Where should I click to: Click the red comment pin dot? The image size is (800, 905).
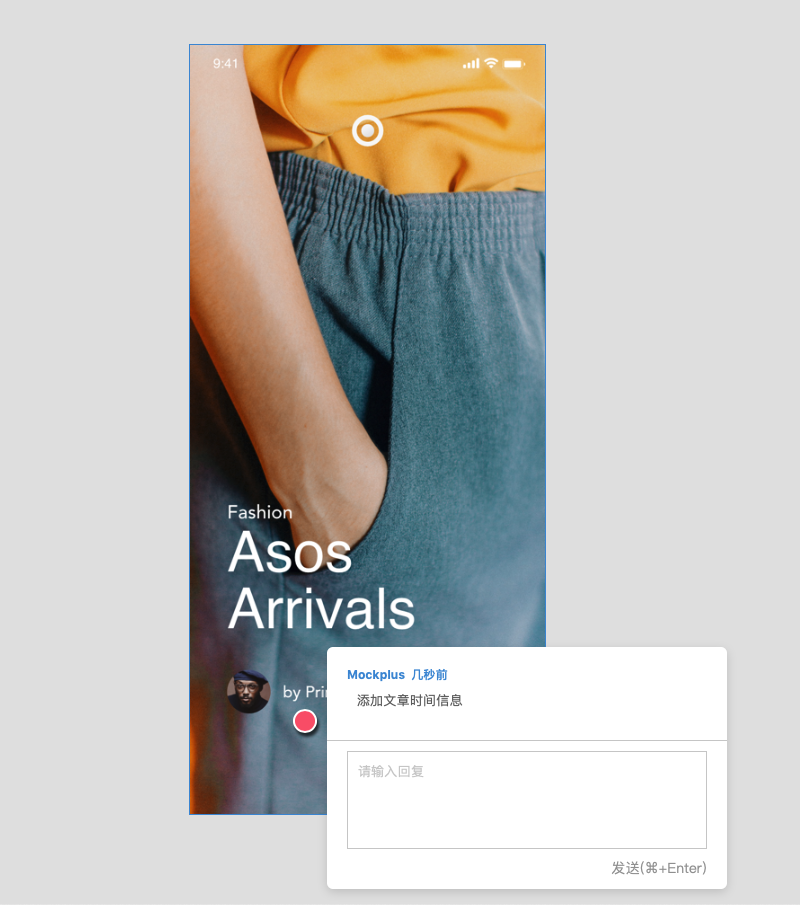click(x=305, y=721)
